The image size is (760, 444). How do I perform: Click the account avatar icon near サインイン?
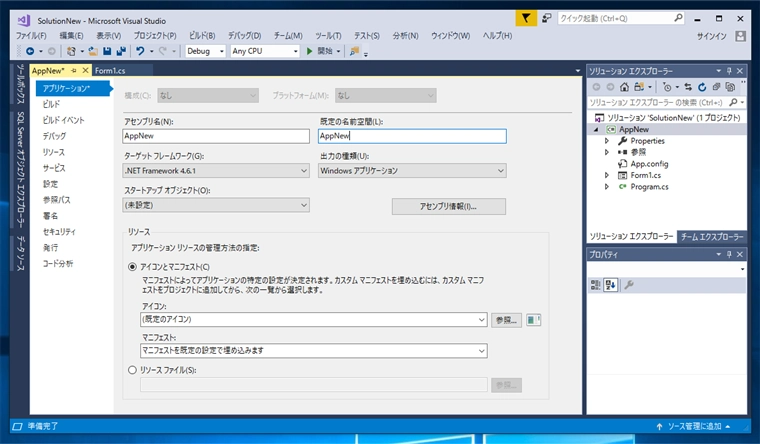(x=740, y=36)
